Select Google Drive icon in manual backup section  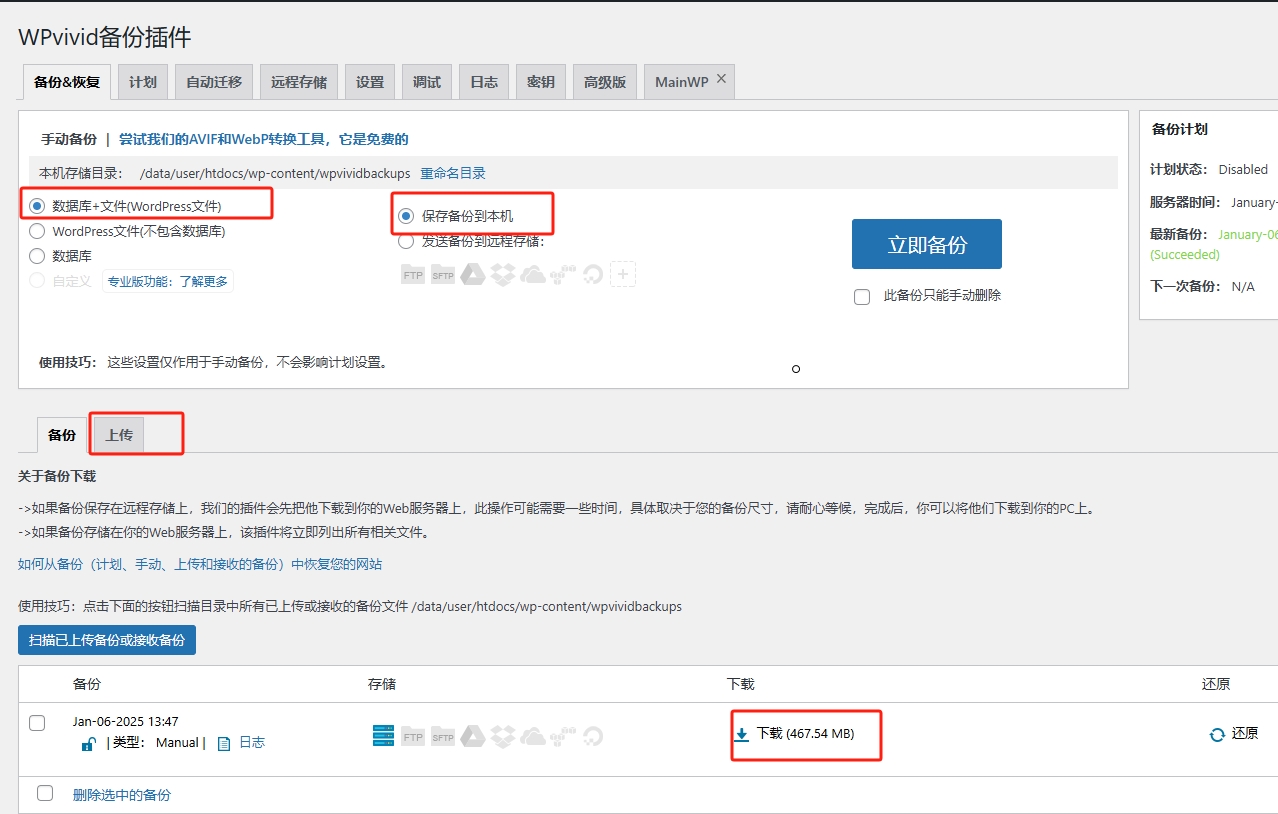pos(473,274)
